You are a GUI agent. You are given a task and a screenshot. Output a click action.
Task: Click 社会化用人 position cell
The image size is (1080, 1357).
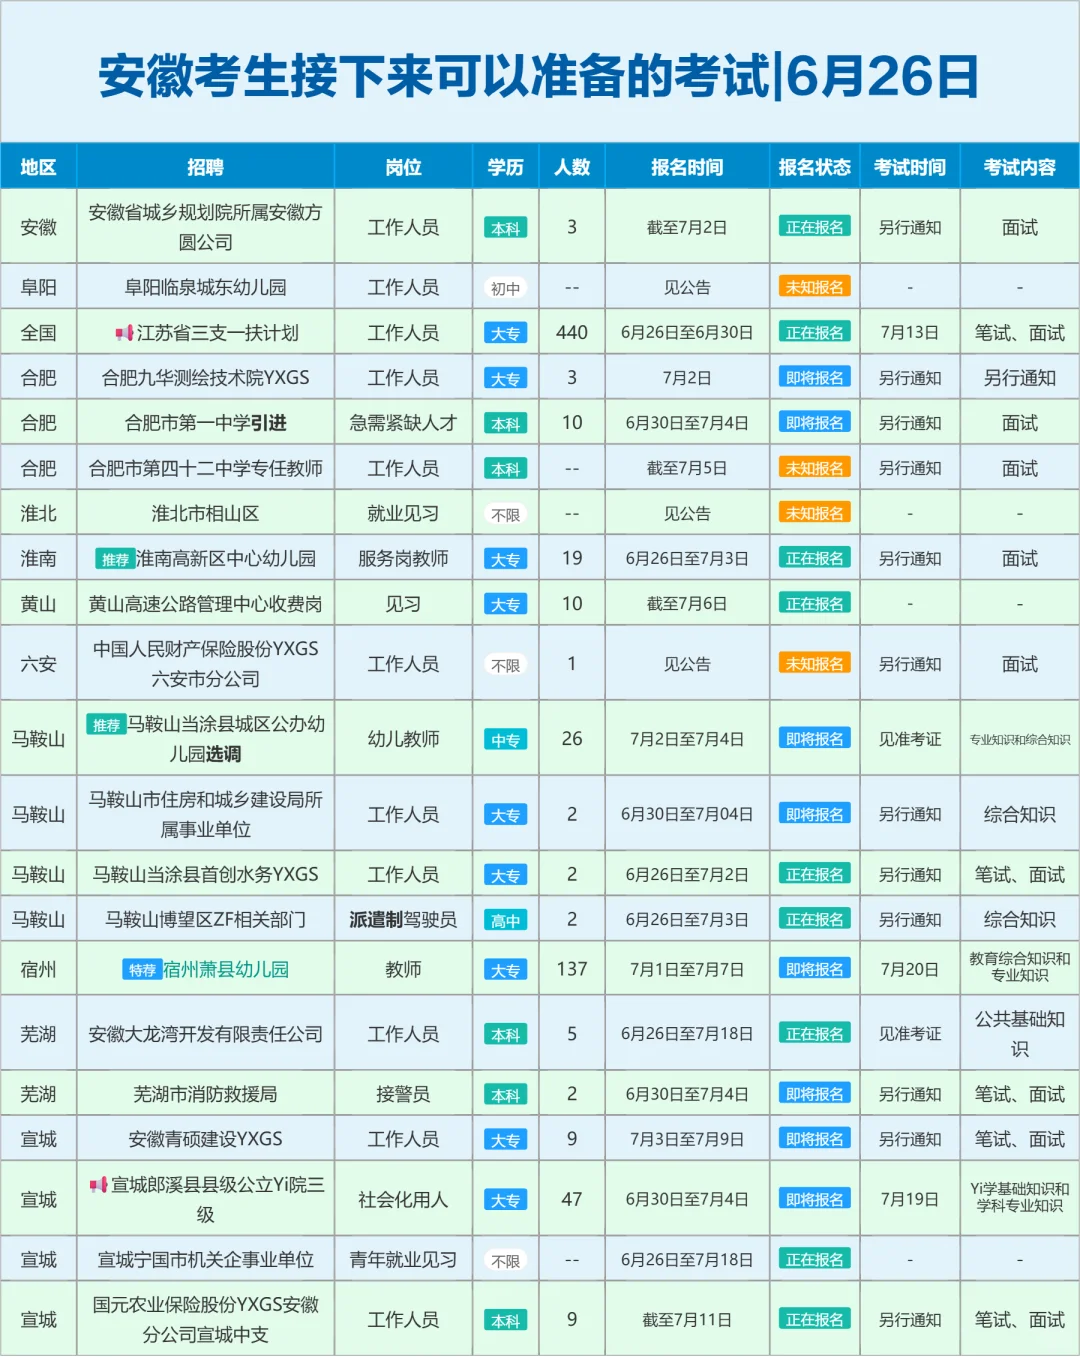pos(403,1200)
